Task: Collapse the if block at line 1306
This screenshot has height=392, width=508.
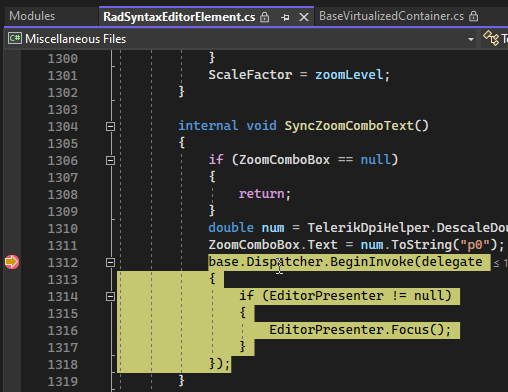Action: 110,160
